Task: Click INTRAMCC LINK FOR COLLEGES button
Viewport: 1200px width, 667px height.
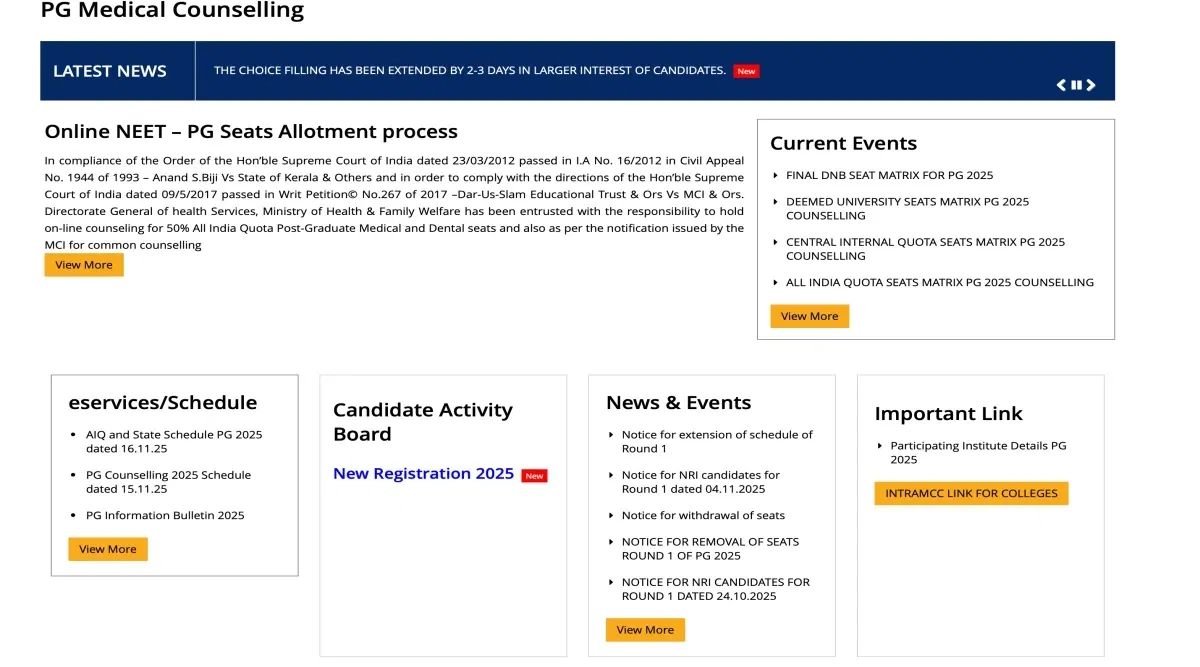Action: pos(971,493)
